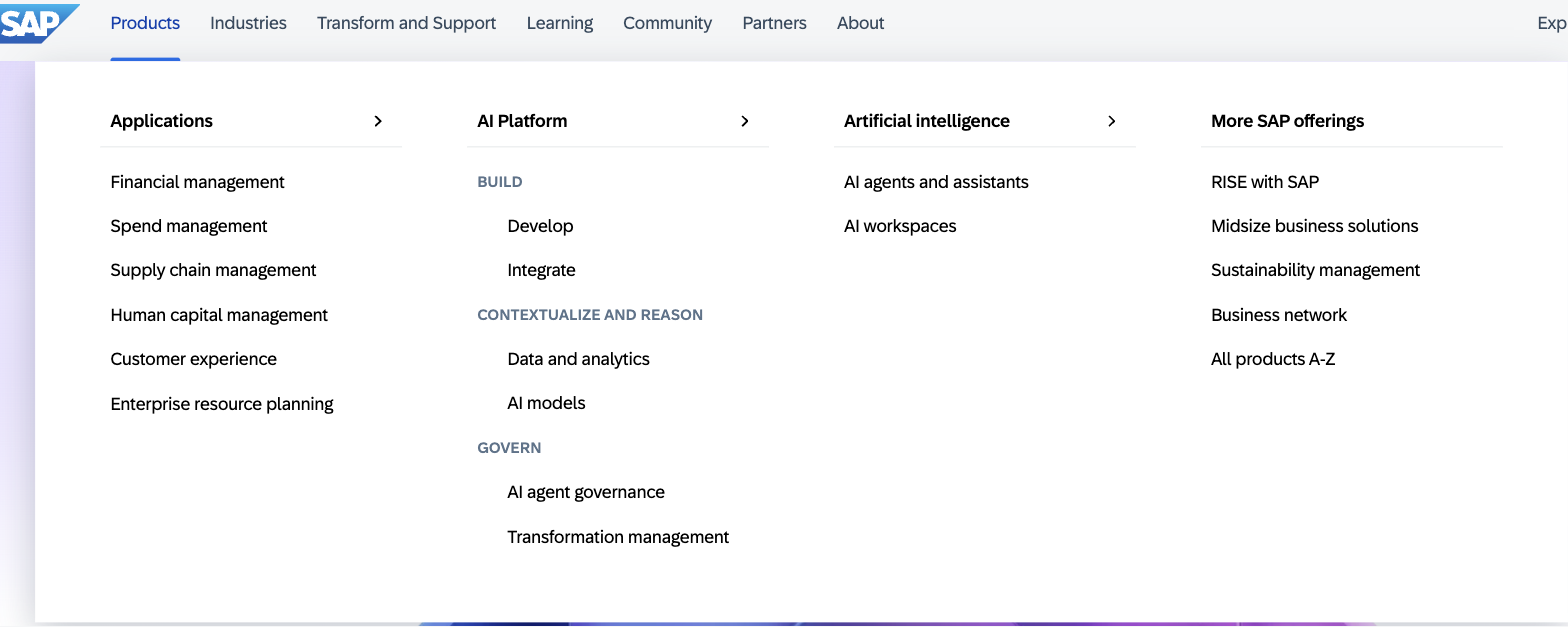This screenshot has width=1568, height=627.
Task: Select Integrate under Build
Action: 541,270
